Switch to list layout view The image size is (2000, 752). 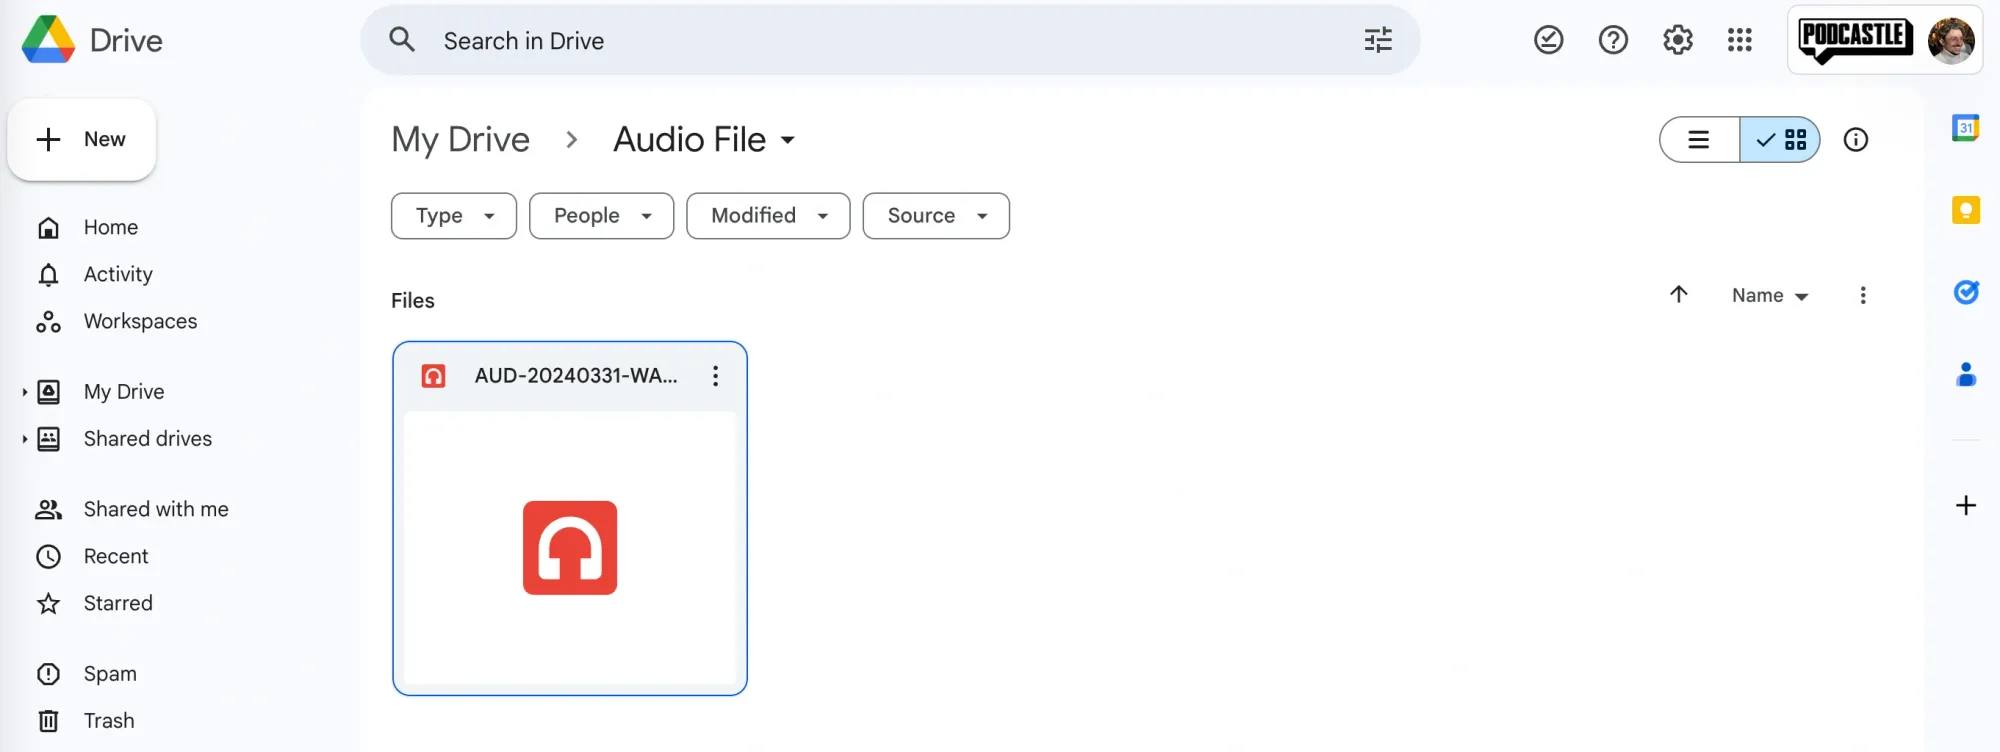1700,140
